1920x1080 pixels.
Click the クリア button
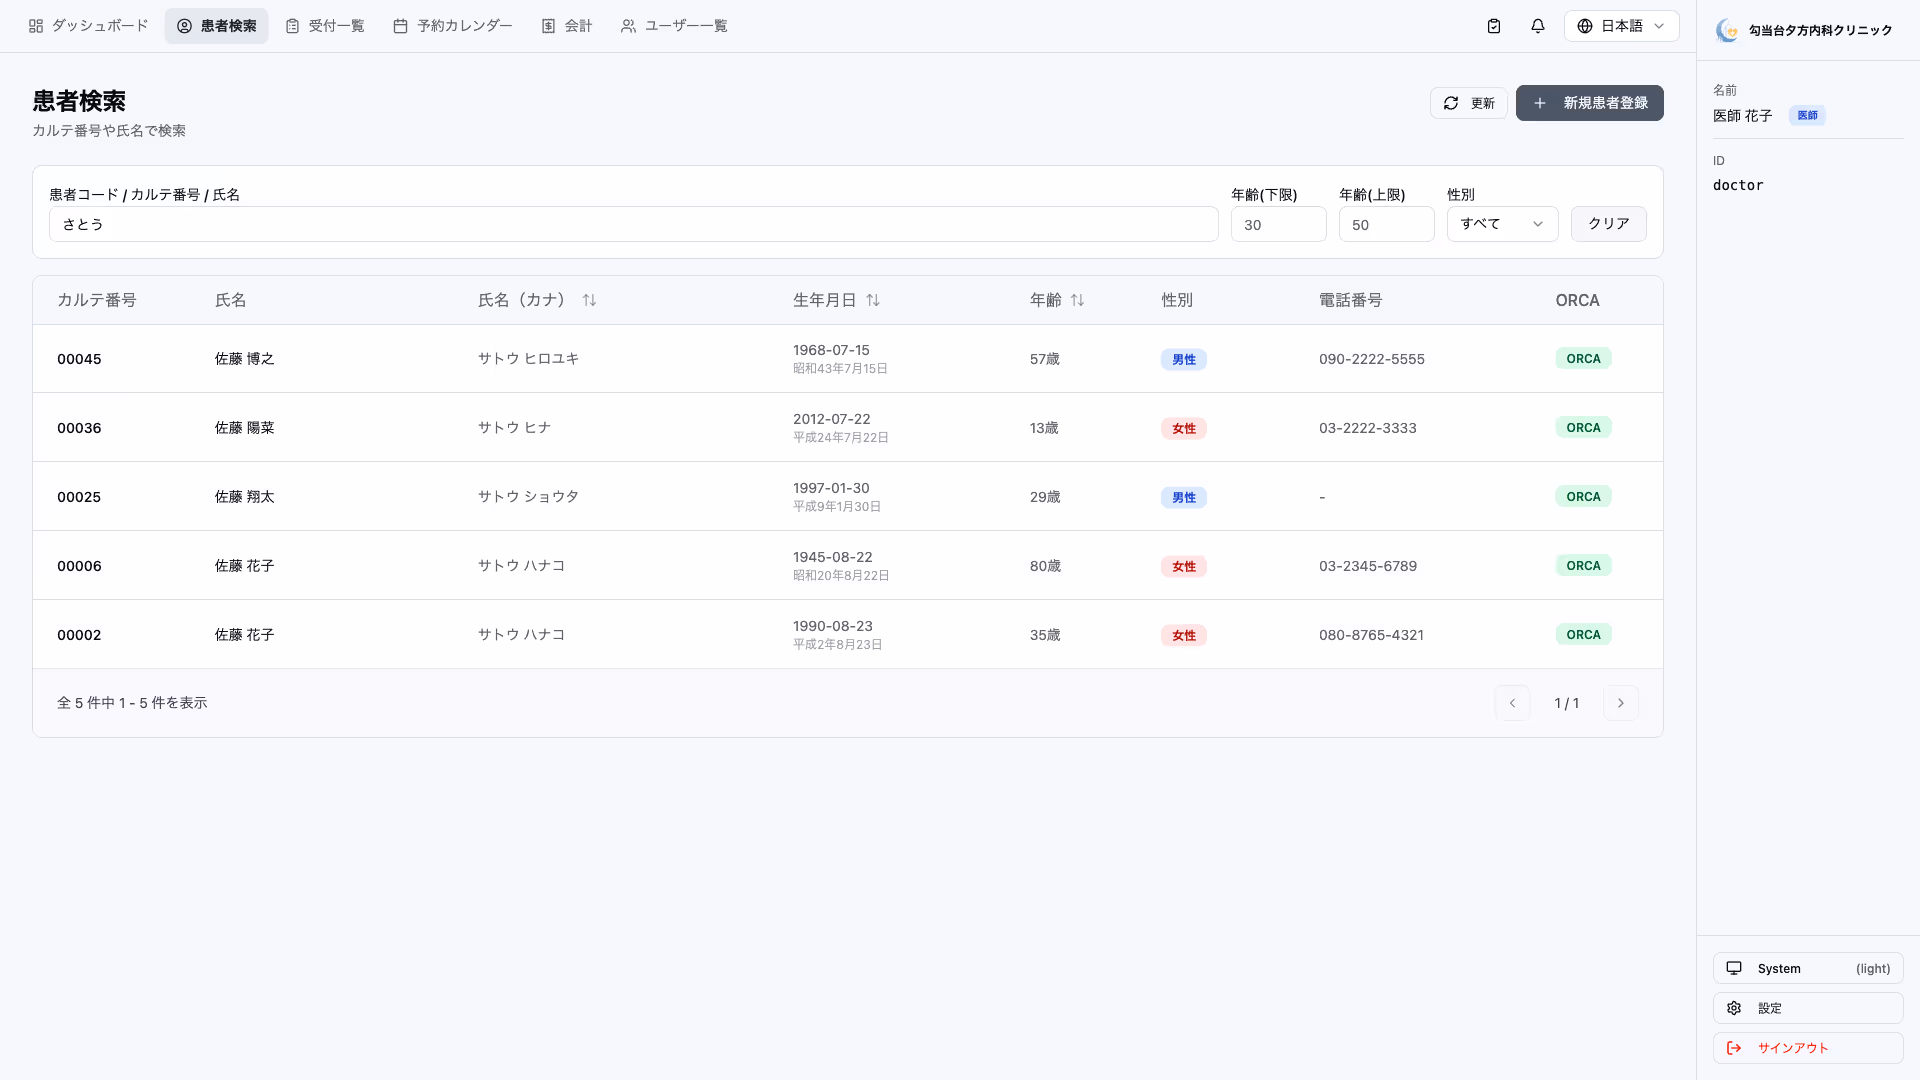(1609, 224)
